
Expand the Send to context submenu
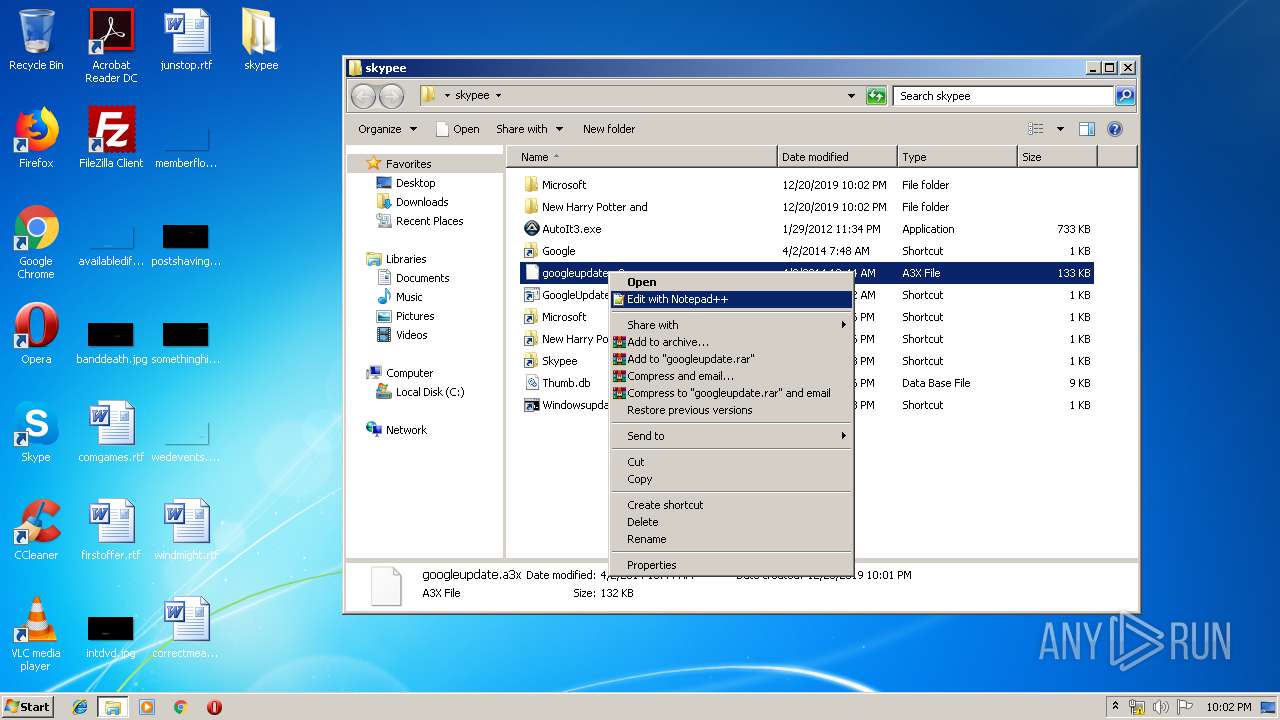pos(731,436)
